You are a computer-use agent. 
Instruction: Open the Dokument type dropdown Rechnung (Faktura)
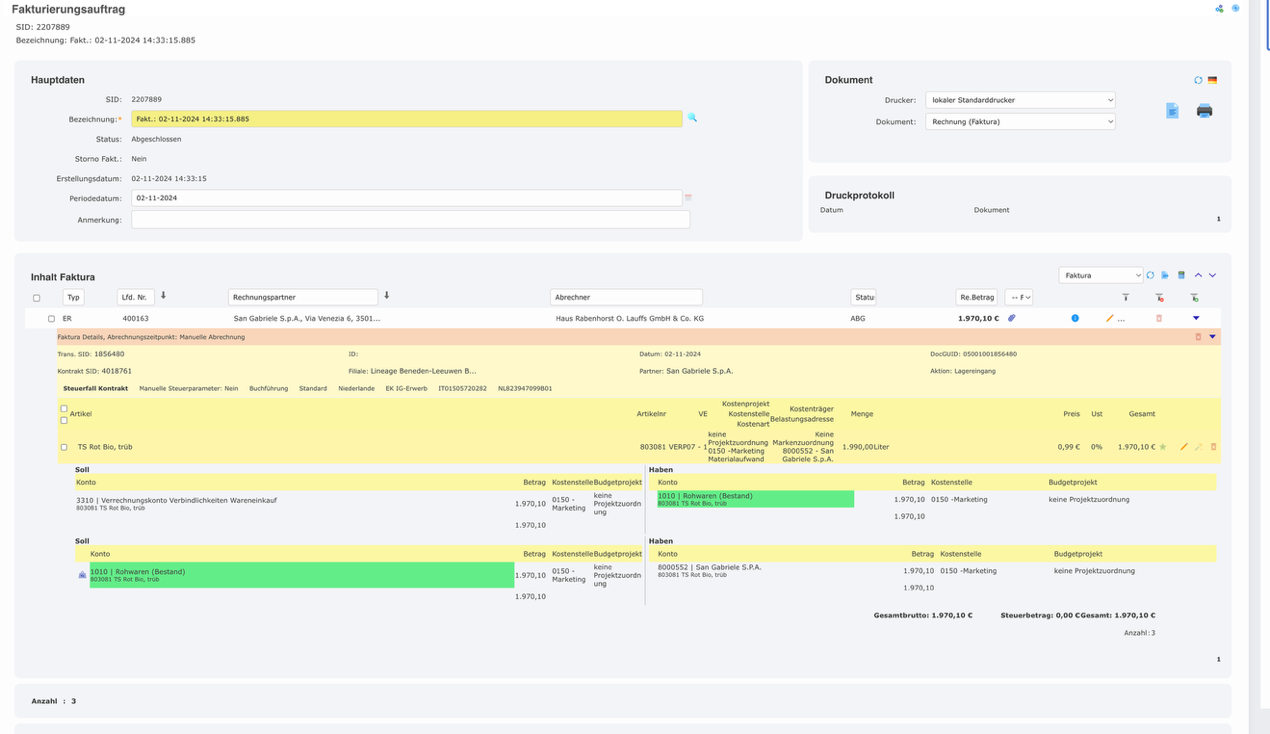1020,122
